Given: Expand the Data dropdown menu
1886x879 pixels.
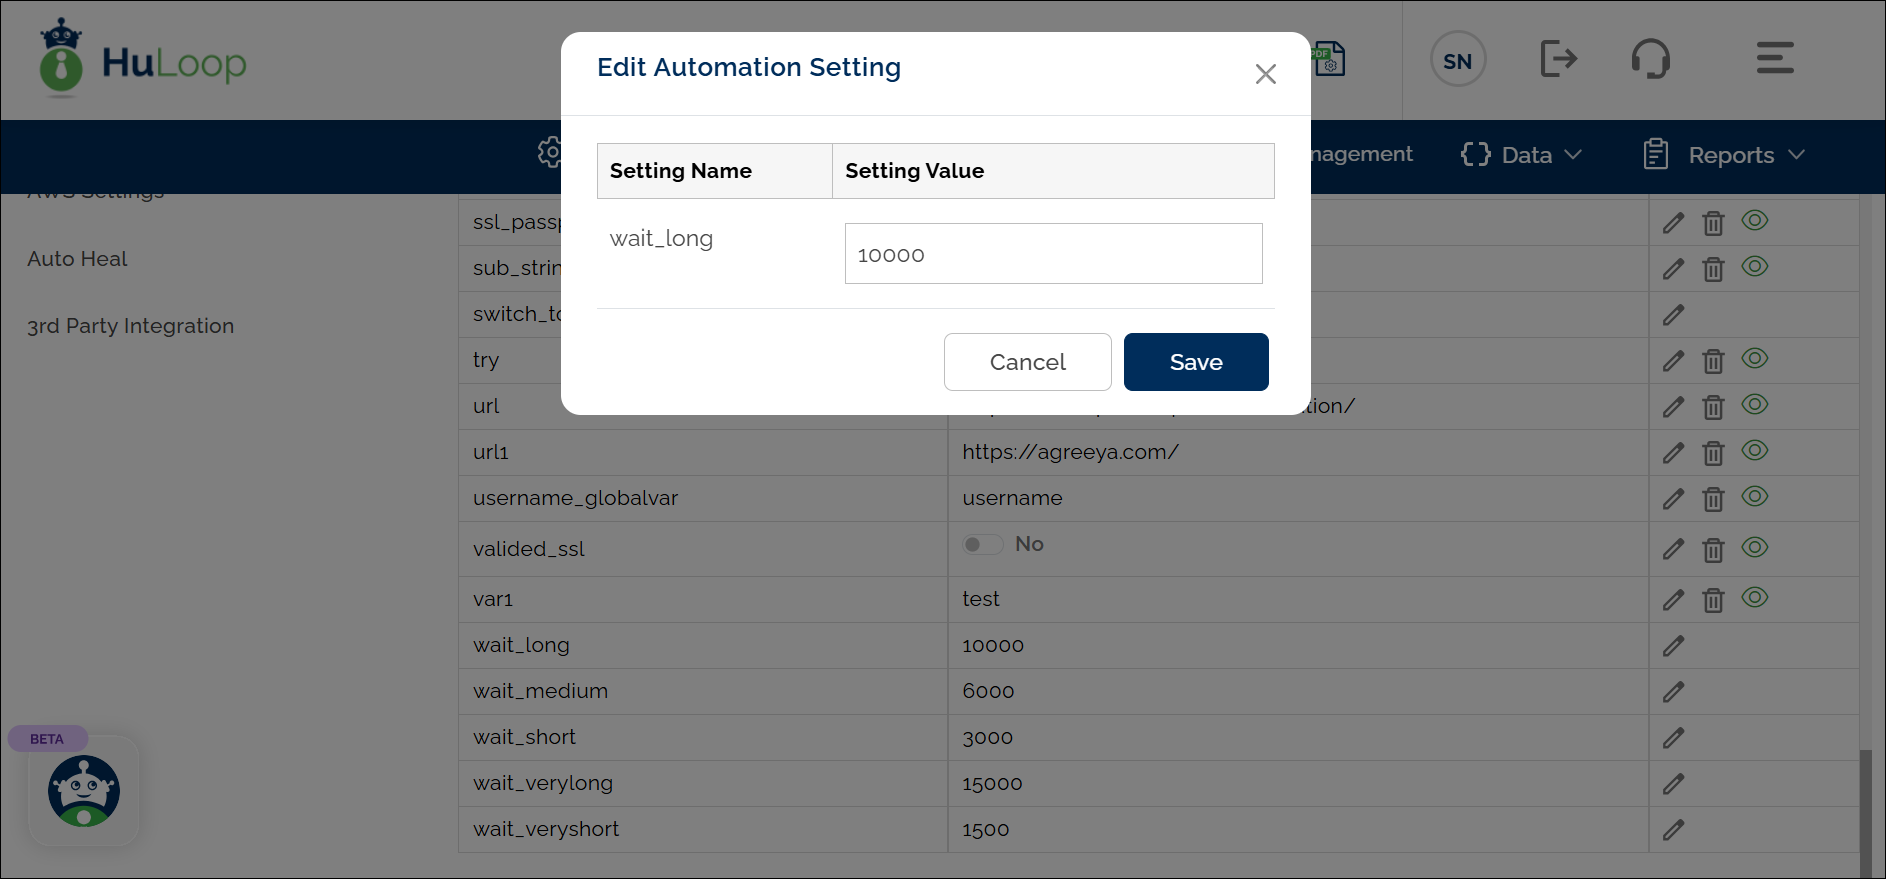Looking at the screenshot, I should [x=1522, y=155].
